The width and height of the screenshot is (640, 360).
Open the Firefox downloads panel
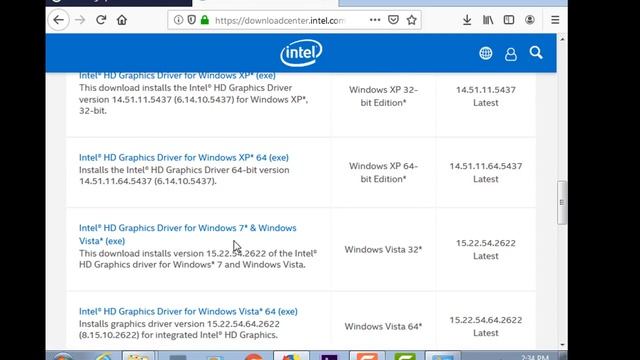tap(467, 20)
